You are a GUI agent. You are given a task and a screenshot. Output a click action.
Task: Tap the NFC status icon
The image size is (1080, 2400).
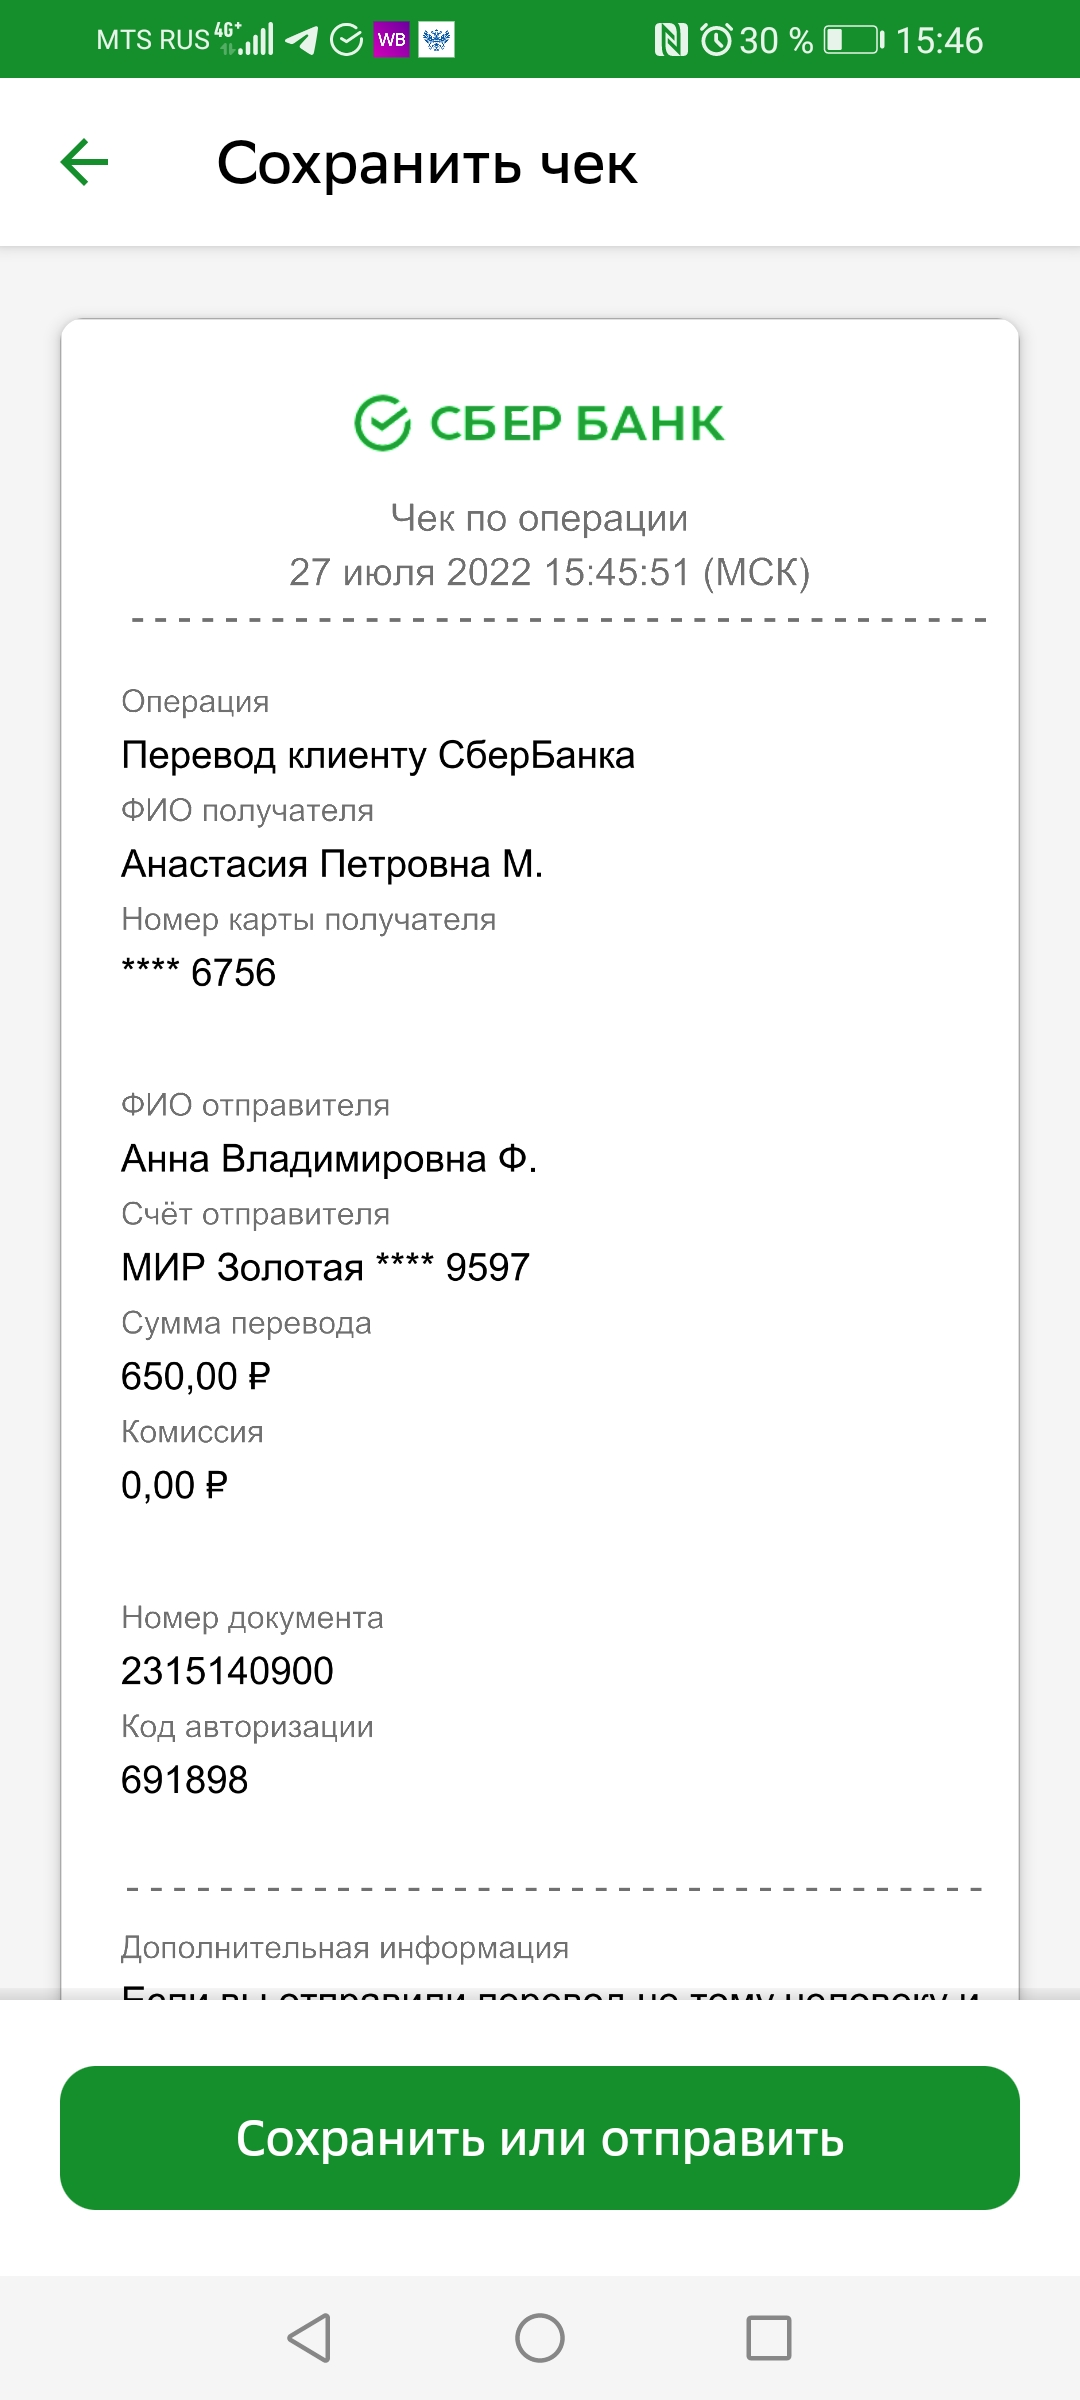click(671, 40)
